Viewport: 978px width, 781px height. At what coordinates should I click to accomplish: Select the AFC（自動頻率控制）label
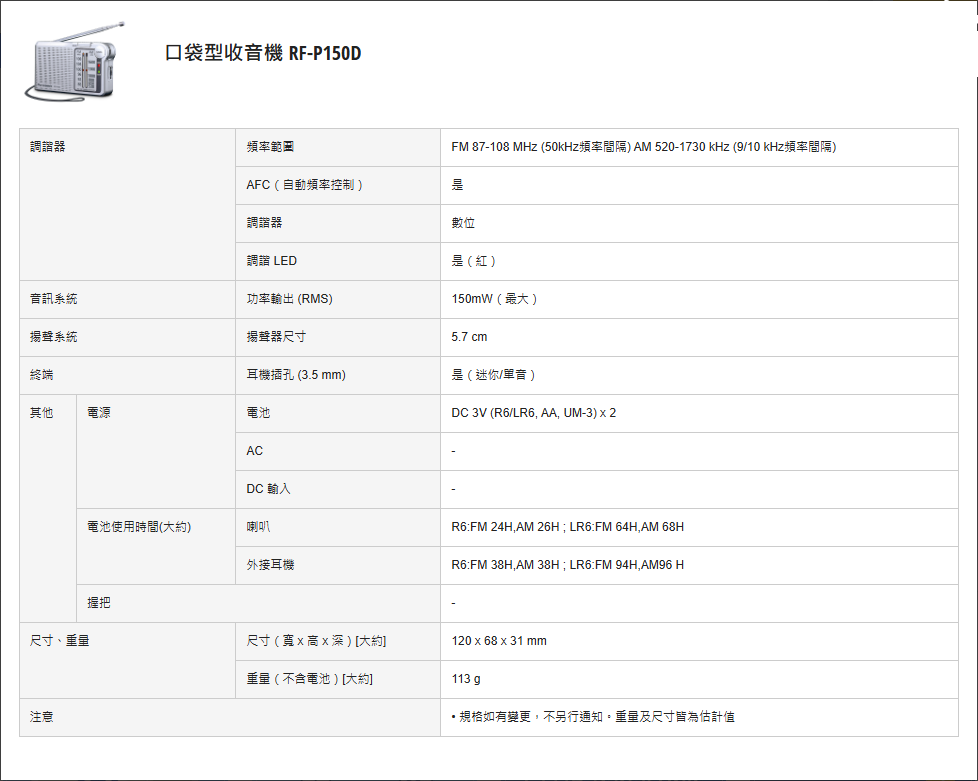tap(305, 185)
